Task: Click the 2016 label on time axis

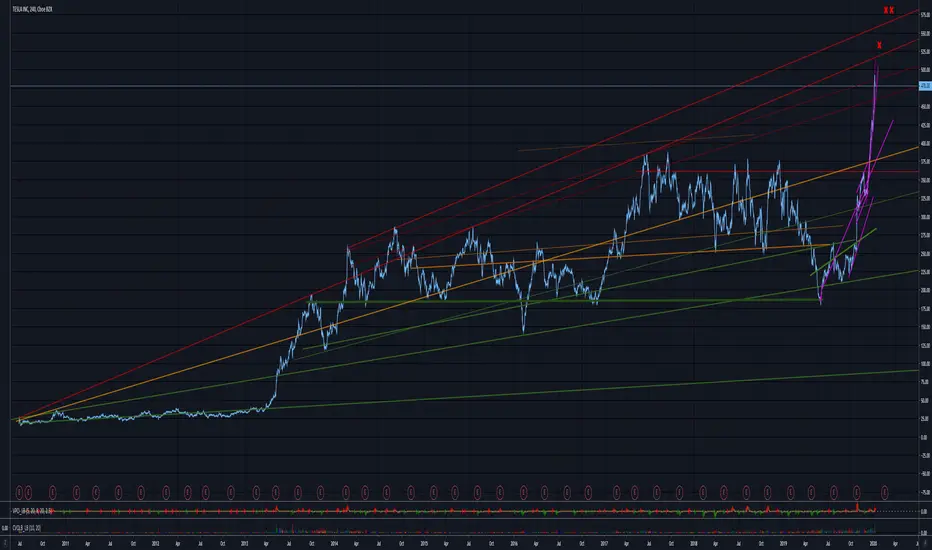Action: pos(514,543)
